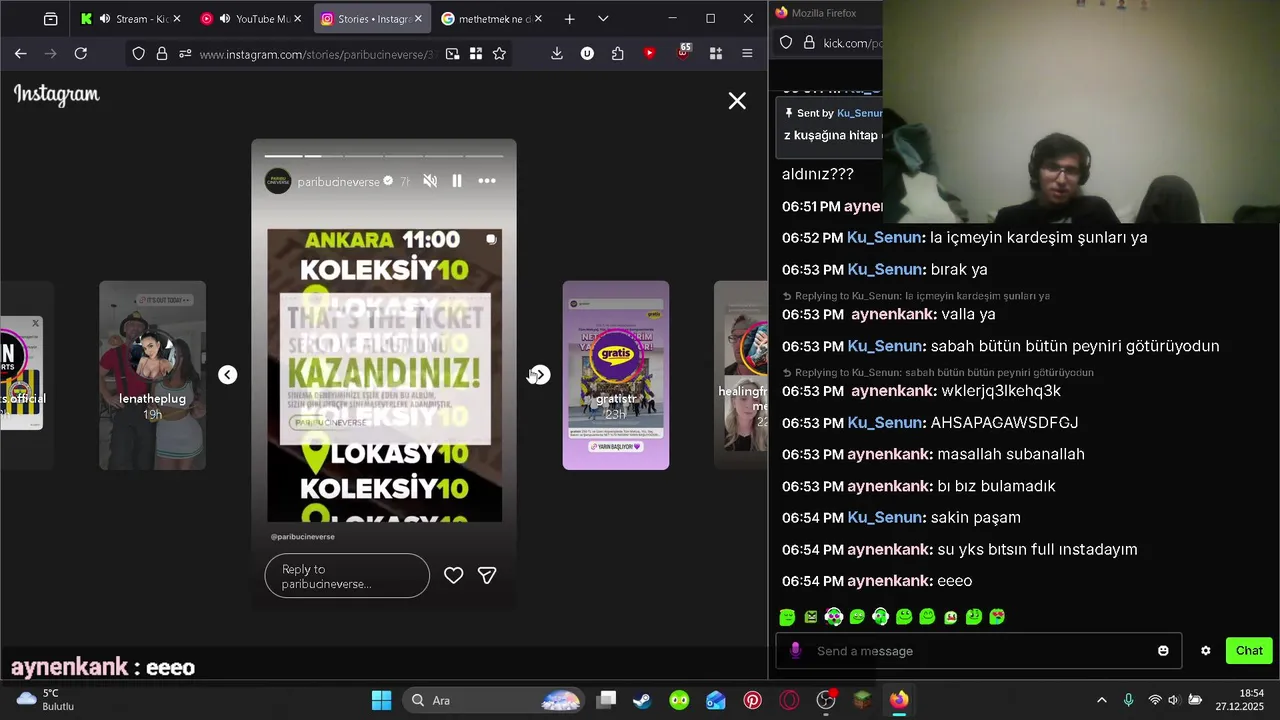Open the uBlock extension with 65 badge

[683, 52]
